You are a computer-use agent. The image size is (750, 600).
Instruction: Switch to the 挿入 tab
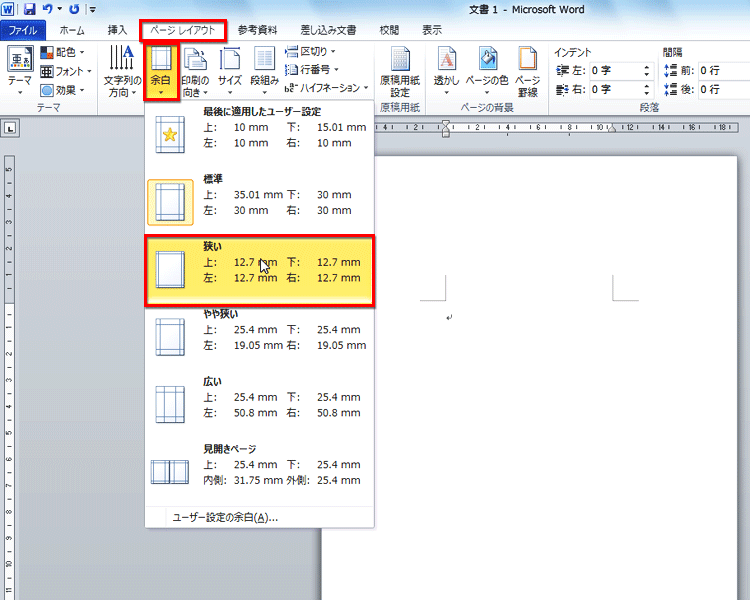click(x=117, y=30)
